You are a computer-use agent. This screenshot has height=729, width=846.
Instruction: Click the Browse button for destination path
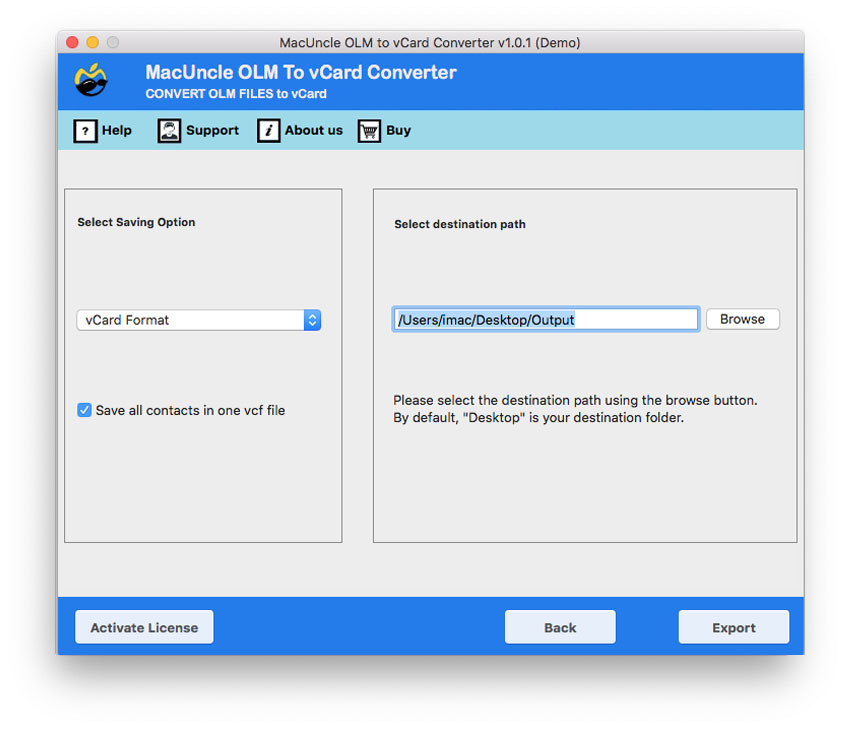742,319
